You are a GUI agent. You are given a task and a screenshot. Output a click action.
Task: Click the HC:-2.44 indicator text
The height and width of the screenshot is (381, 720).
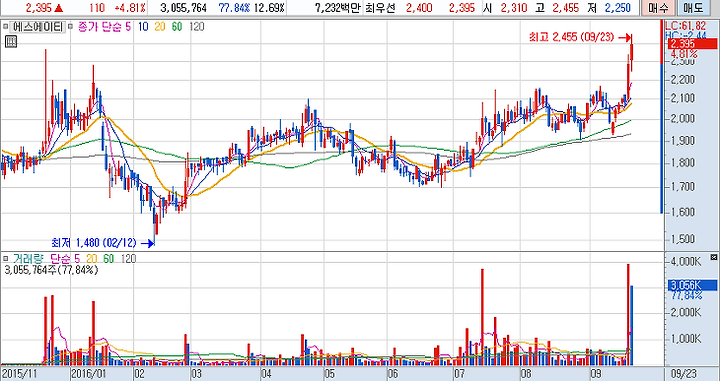coord(686,35)
